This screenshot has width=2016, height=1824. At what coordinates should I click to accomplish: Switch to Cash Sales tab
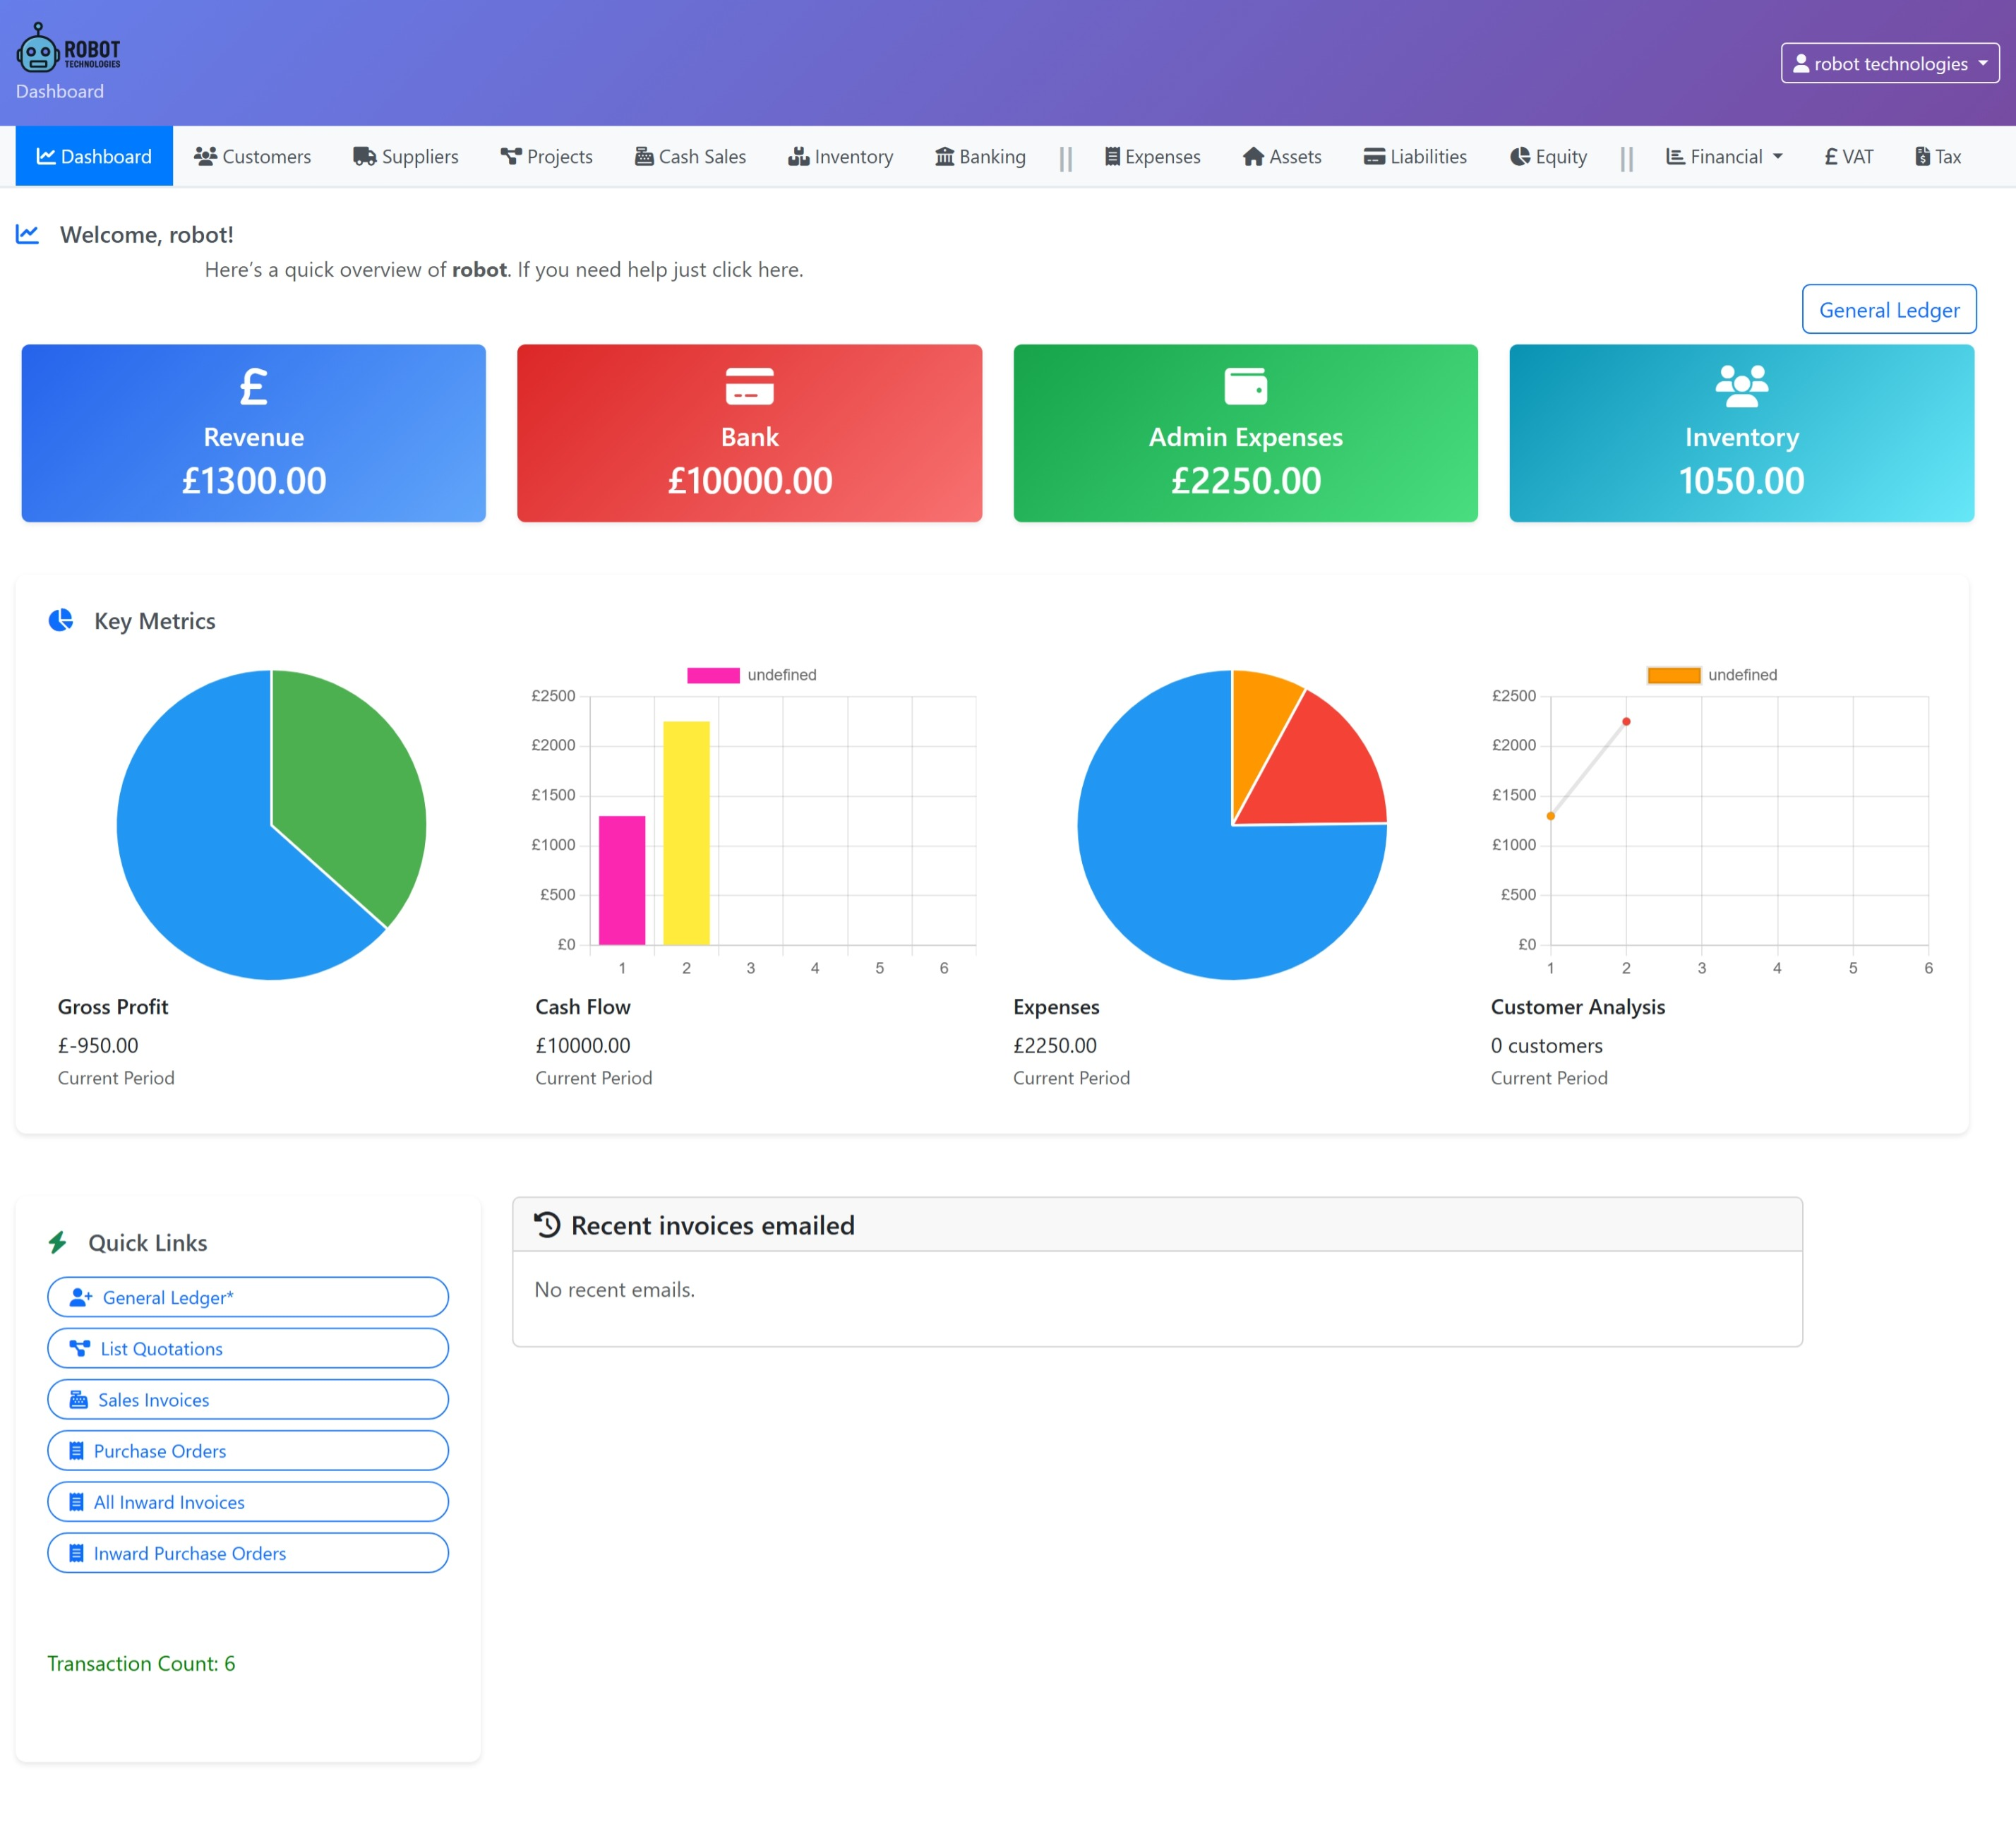[691, 156]
